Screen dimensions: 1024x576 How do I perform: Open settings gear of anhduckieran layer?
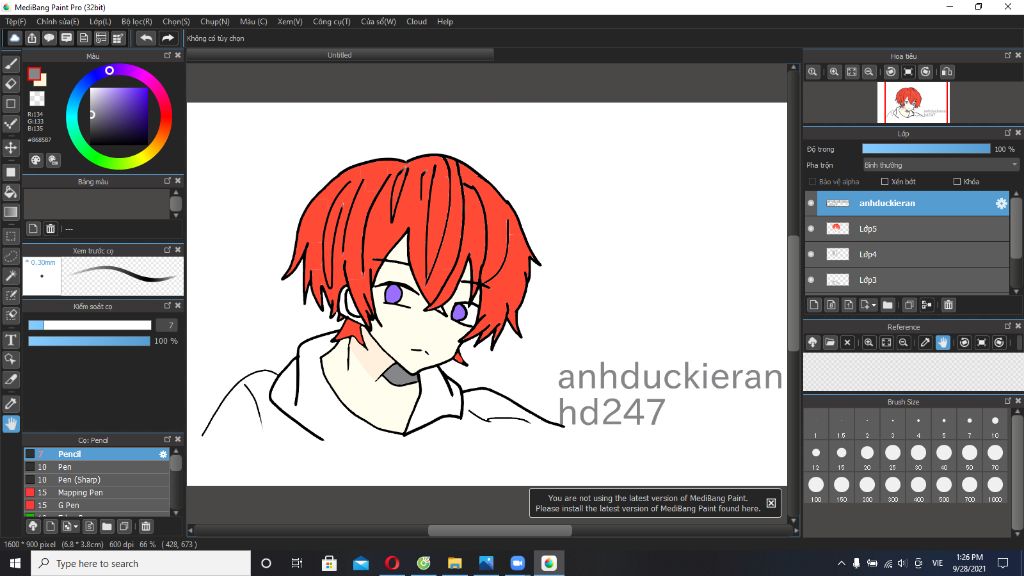(1001, 203)
